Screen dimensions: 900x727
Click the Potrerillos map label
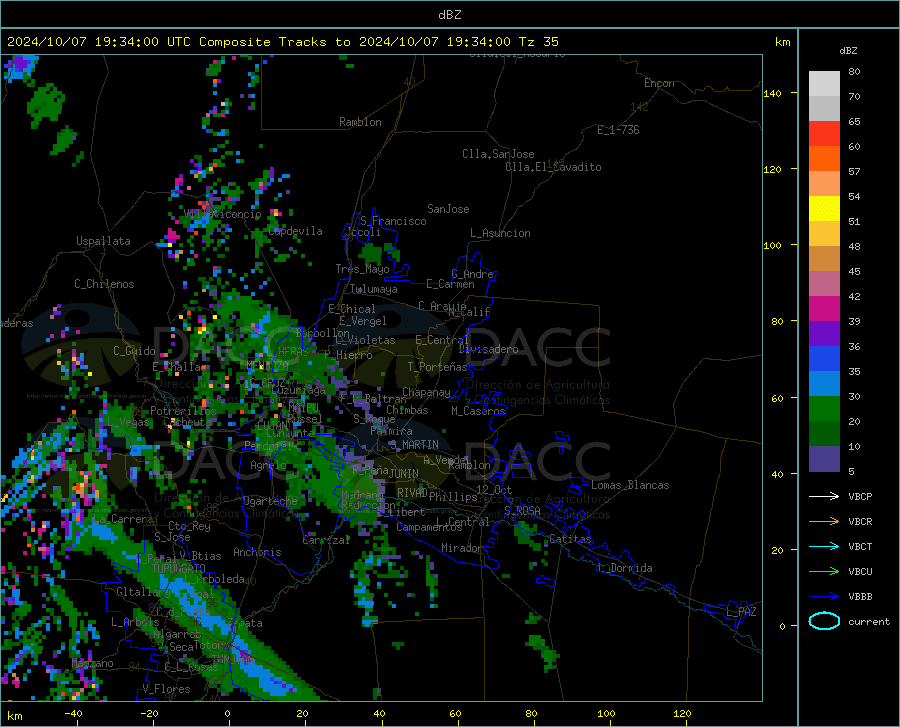click(x=183, y=411)
